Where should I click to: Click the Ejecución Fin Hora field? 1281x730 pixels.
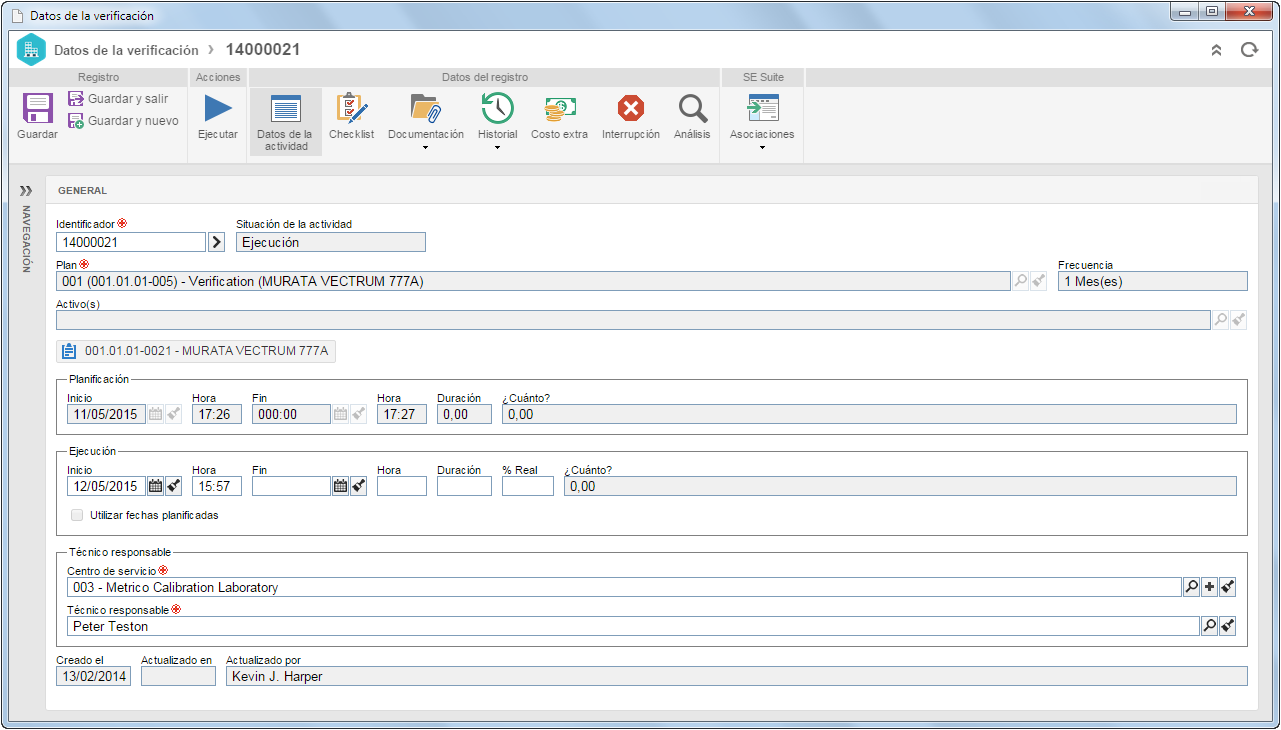click(x=402, y=486)
